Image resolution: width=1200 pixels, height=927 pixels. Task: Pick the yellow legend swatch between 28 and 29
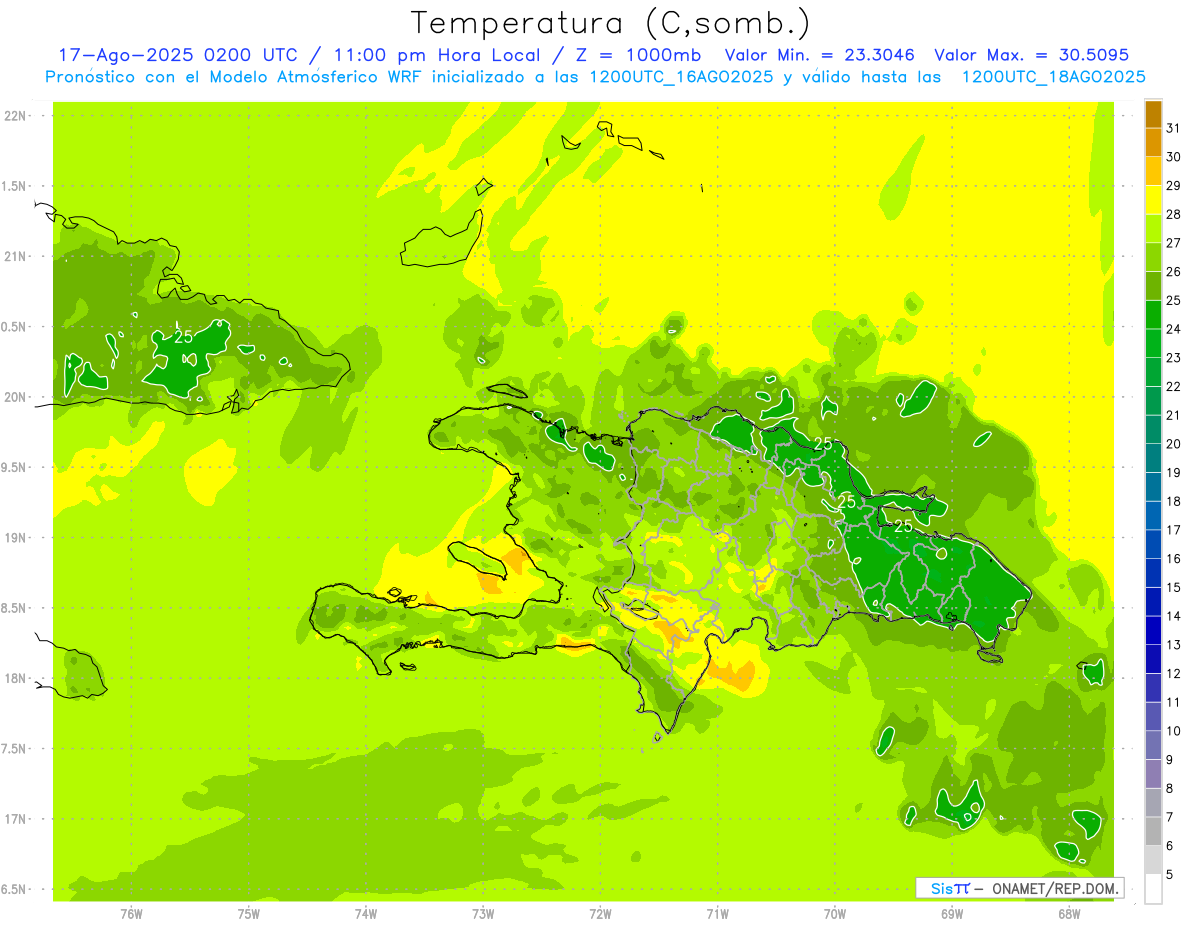click(1153, 200)
